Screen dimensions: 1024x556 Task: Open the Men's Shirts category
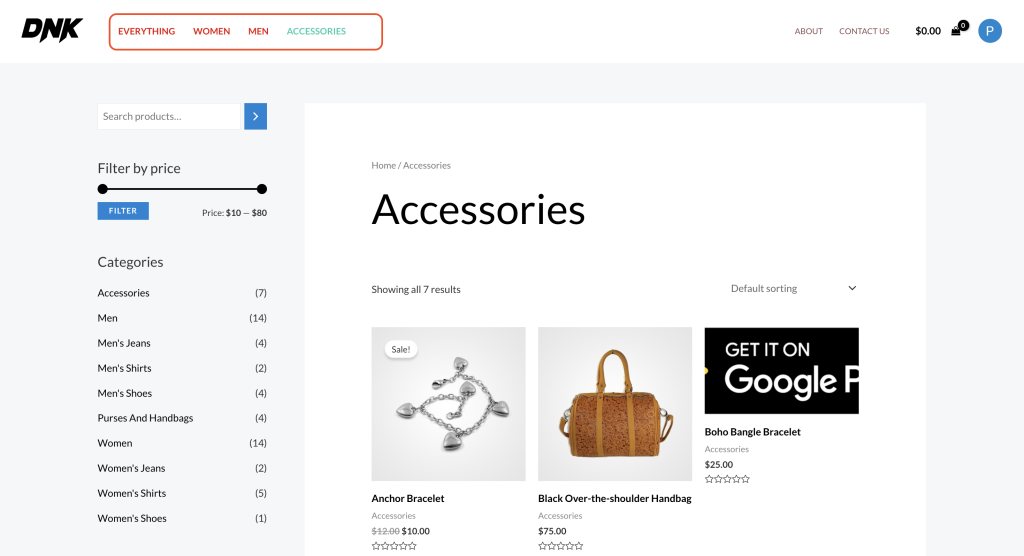[x=124, y=368]
